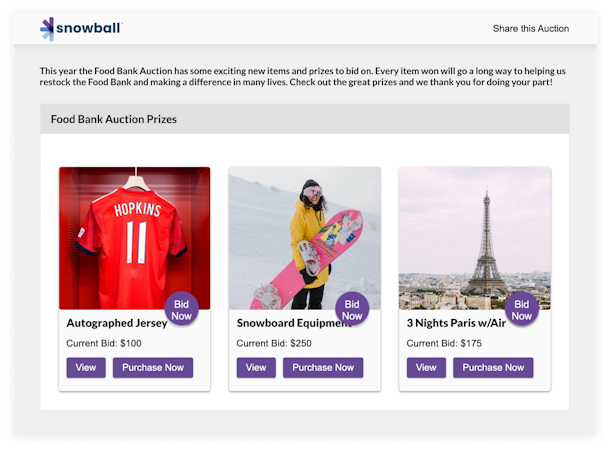View the 3 Nights Paris item
Screen dimensions: 610x450
point(426,367)
